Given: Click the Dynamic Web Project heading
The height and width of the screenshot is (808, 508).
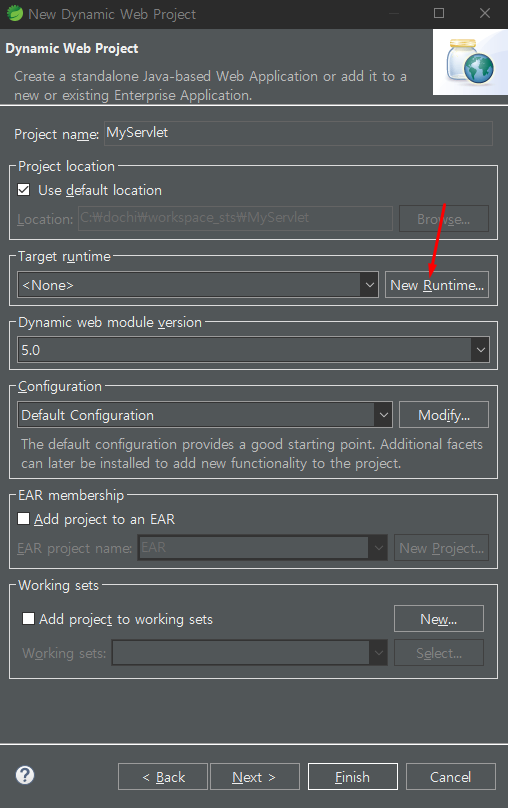Looking at the screenshot, I should tap(72, 48).
